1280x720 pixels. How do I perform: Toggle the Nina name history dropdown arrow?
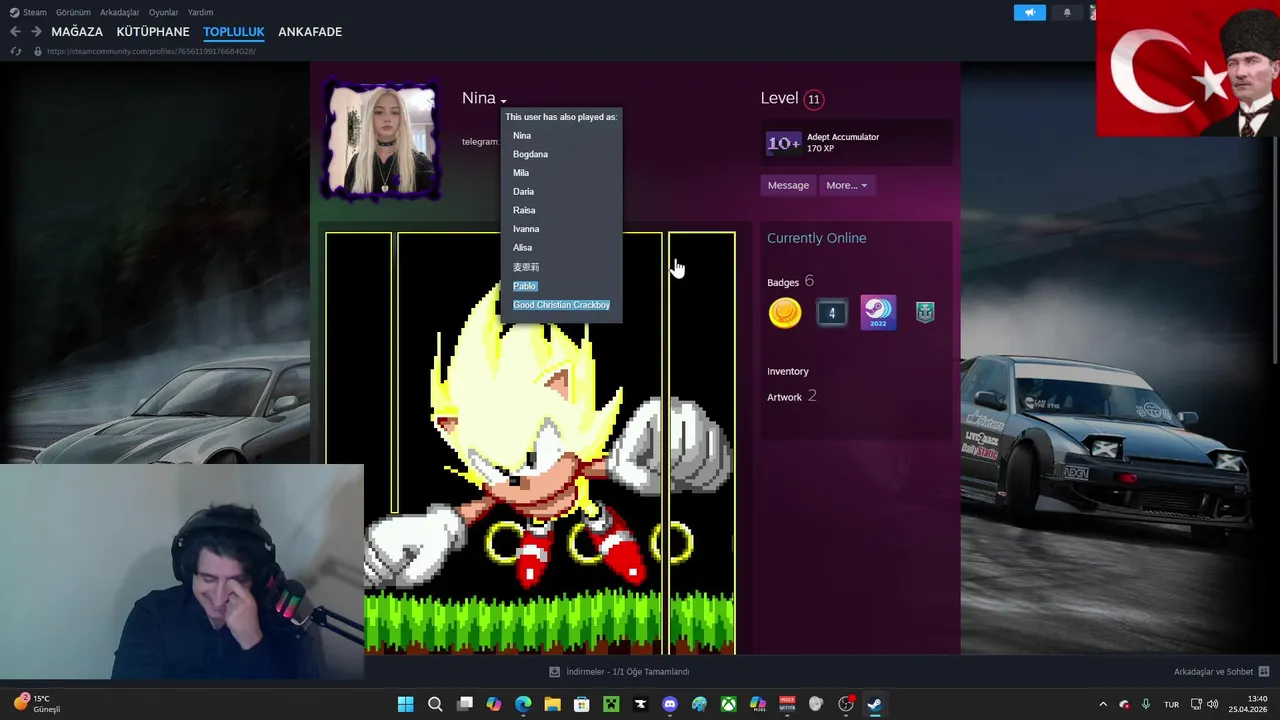point(504,101)
